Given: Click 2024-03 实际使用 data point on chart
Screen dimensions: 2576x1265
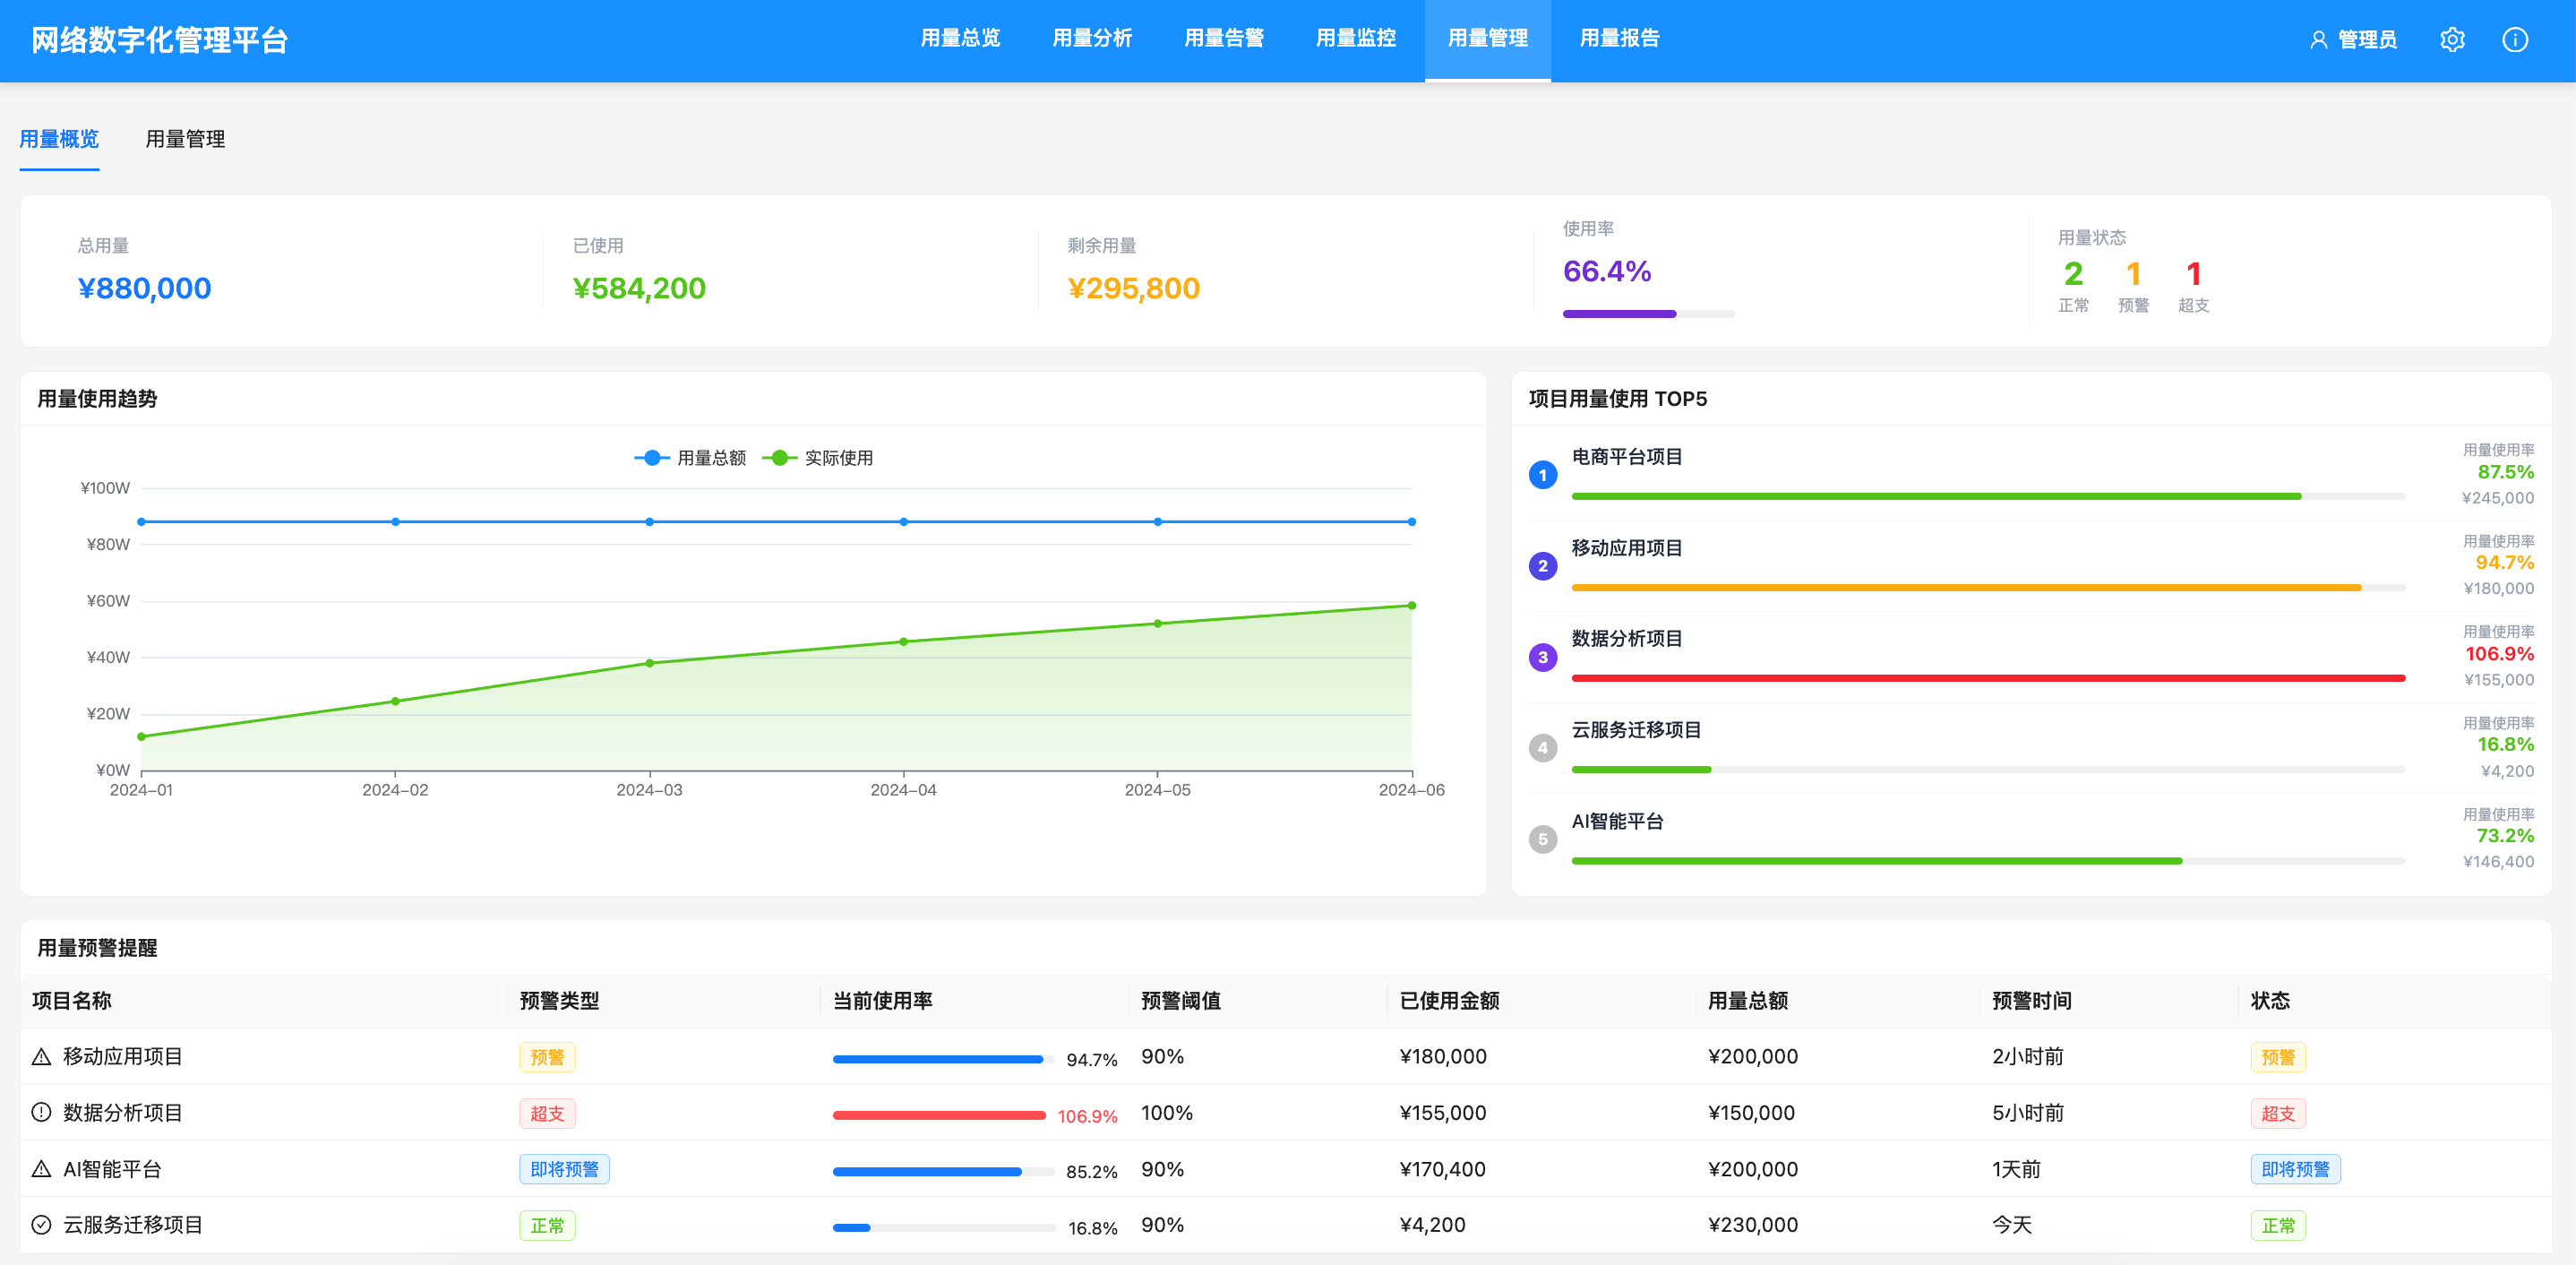Looking at the screenshot, I should coord(650,663).
